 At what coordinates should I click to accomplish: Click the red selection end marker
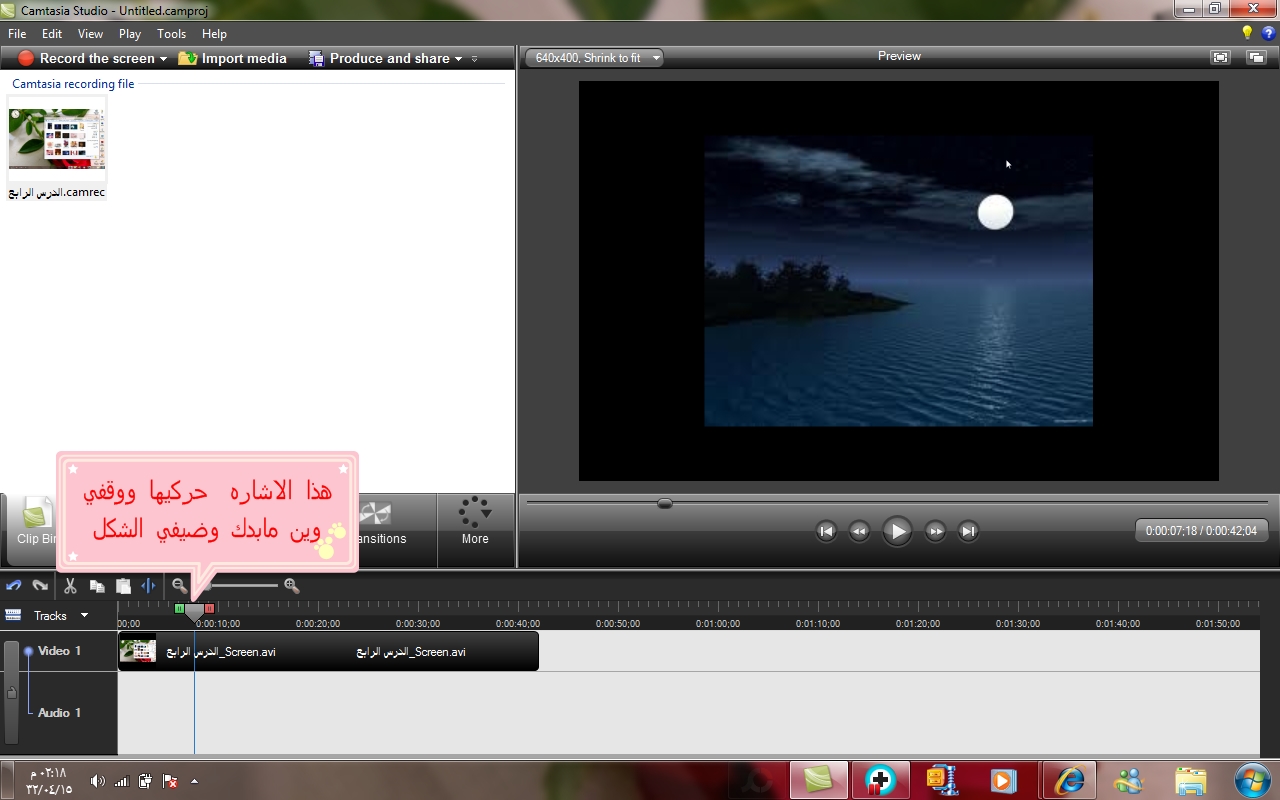[x=209, y=608]
